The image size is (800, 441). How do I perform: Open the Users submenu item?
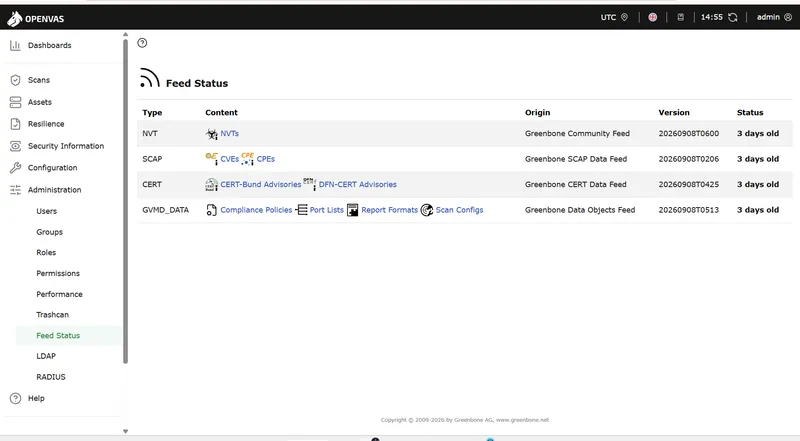(x=46, y=211)
